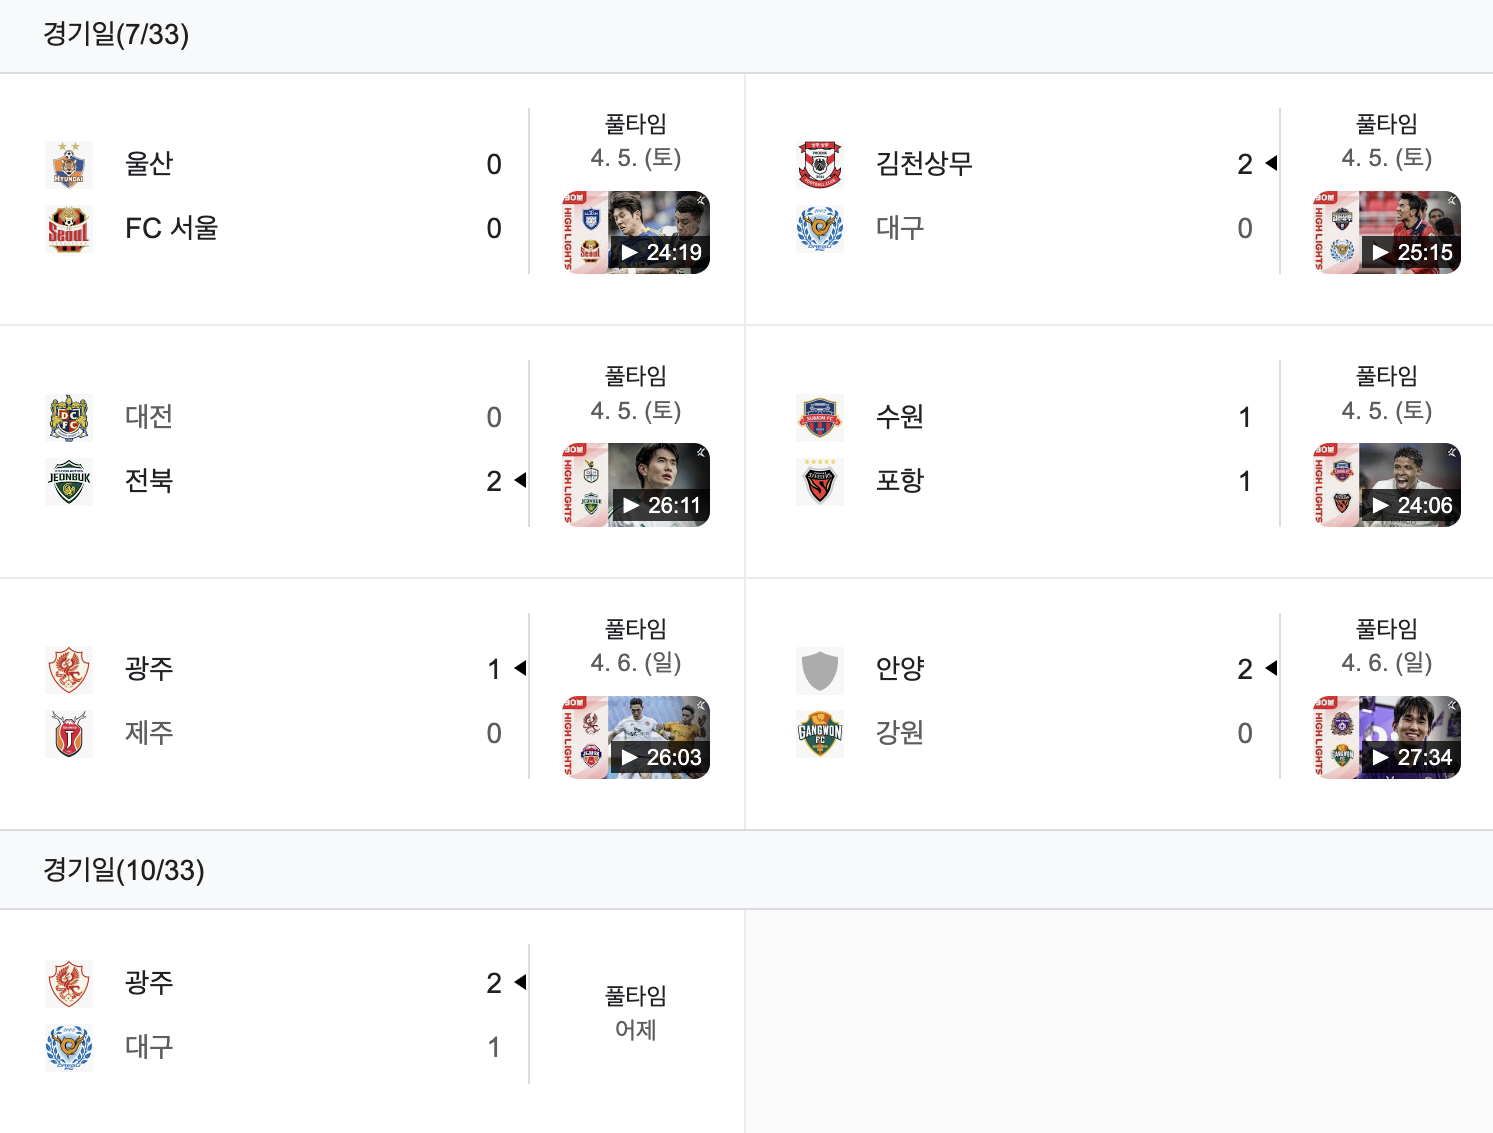The image size is (1493, 1133).
Task: Click the Pohang Steelers team logo
Action: coord(820,482)
